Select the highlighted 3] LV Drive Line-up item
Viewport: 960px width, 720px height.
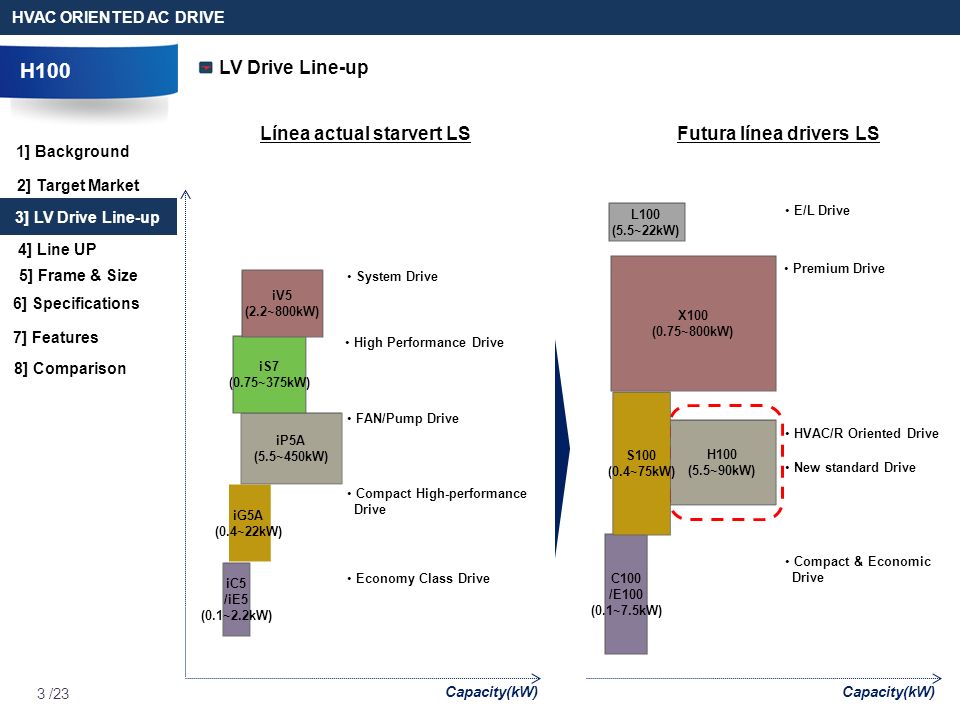click(x=88, y=217)
